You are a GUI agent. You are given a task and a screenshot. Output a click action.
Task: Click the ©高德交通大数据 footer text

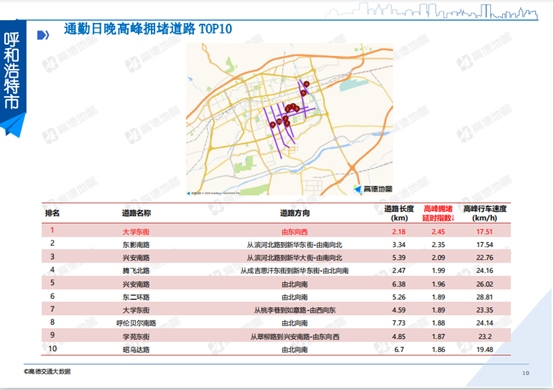pyautogui.click(x=47, y=372)
